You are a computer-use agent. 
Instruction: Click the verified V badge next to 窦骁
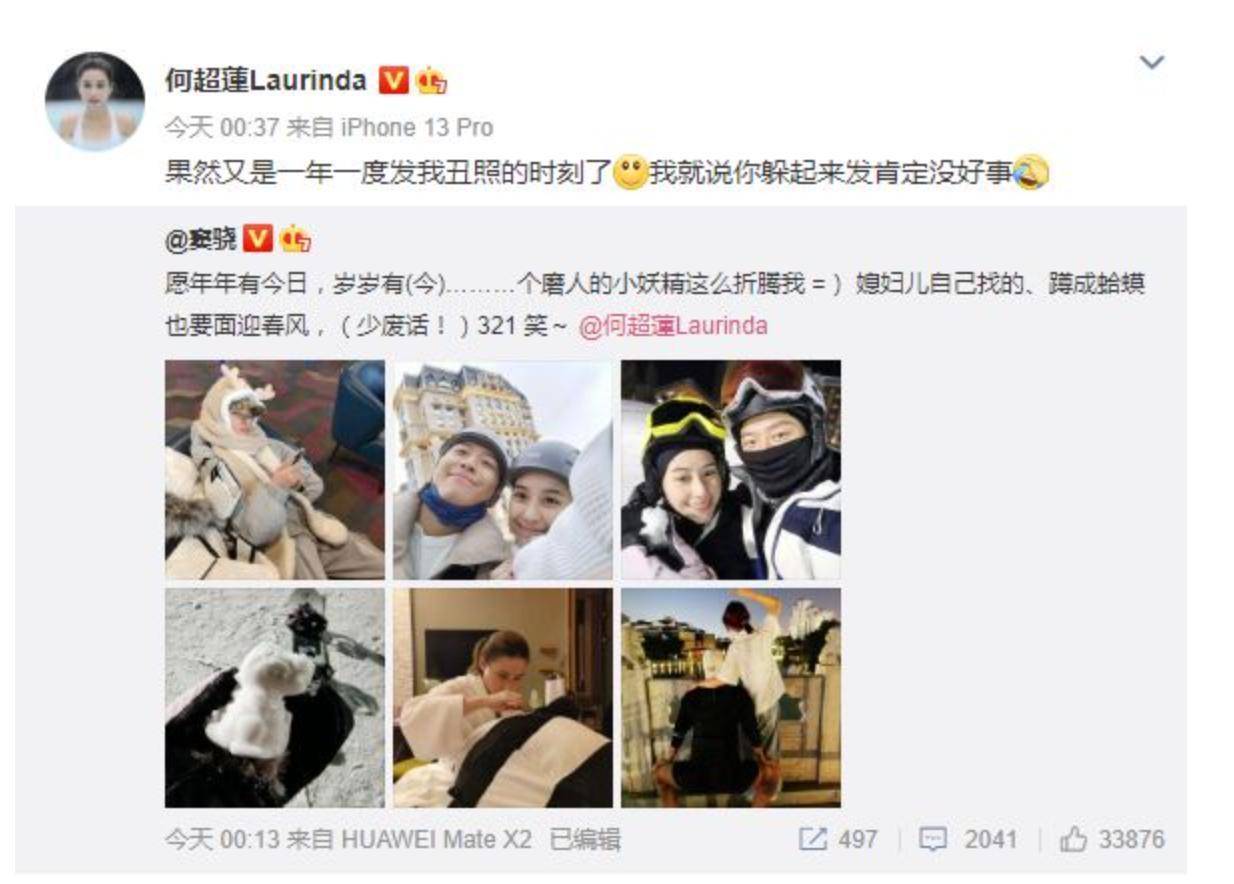[259, 239]
